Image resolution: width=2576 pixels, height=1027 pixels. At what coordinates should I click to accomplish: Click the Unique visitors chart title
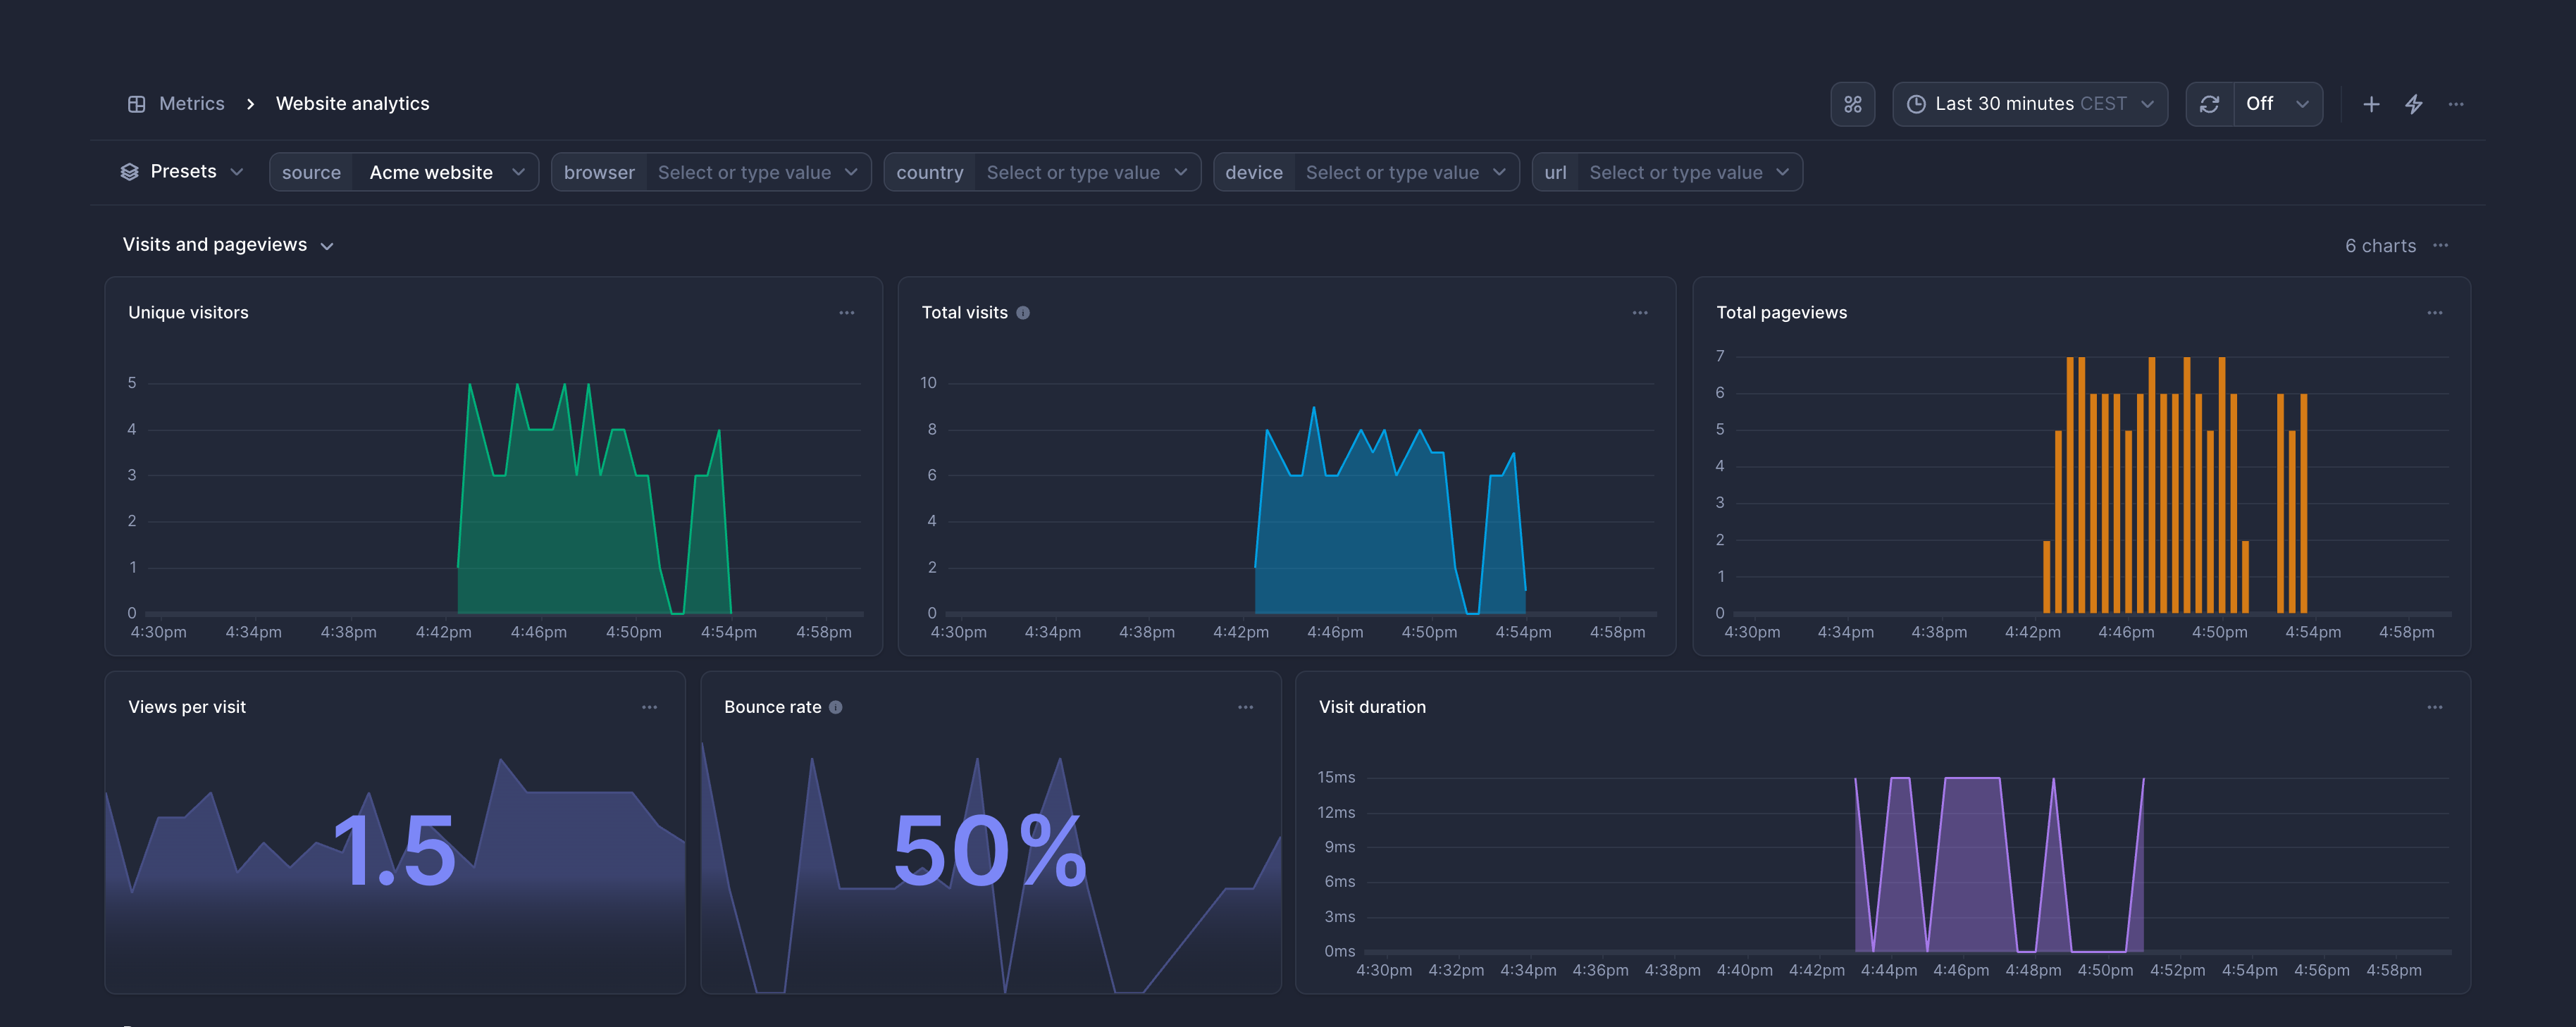tap(188, 313)
